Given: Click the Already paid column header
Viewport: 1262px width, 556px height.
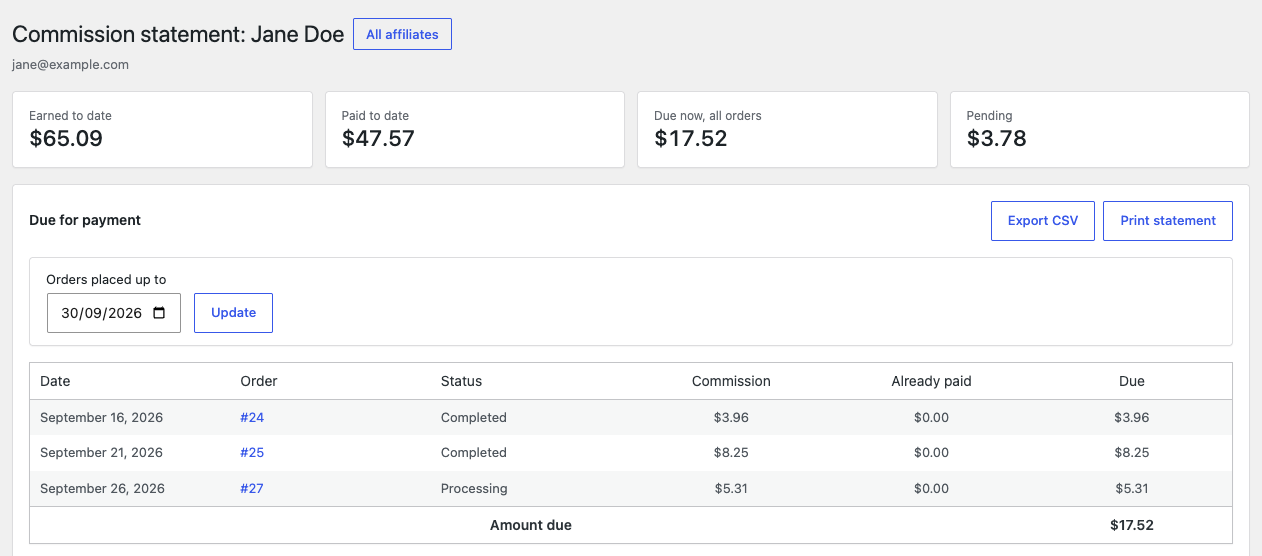Looking at the screenshot, I should (x=931, y=381).
